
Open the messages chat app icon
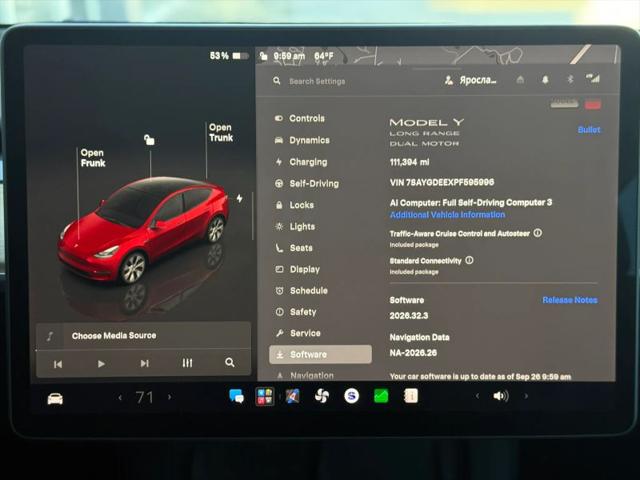tap(236, 396)
